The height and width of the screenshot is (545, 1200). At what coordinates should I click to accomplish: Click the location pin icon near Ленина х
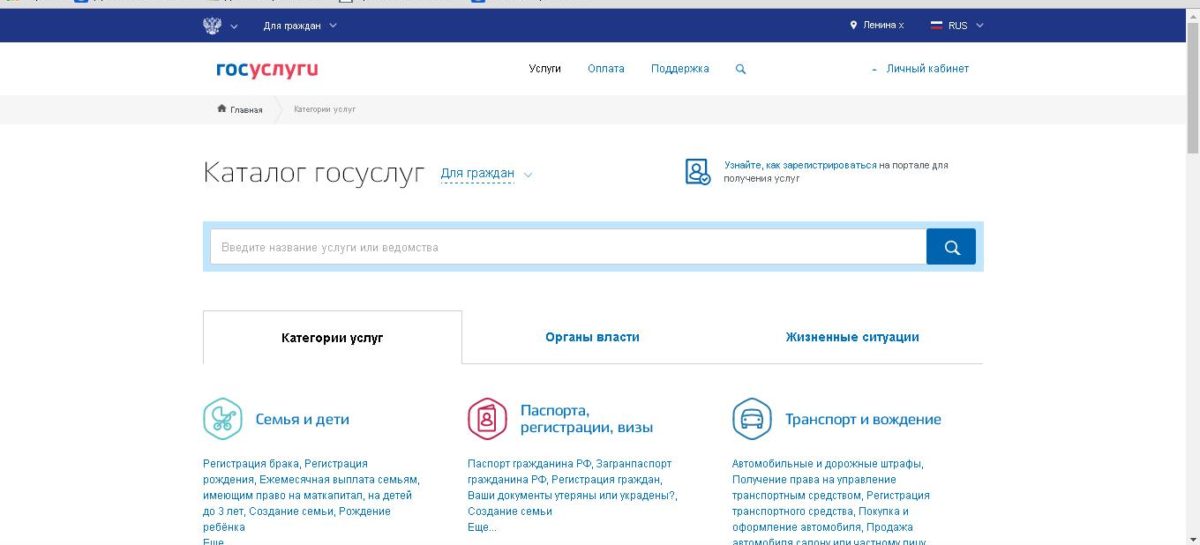coord(853,26)
